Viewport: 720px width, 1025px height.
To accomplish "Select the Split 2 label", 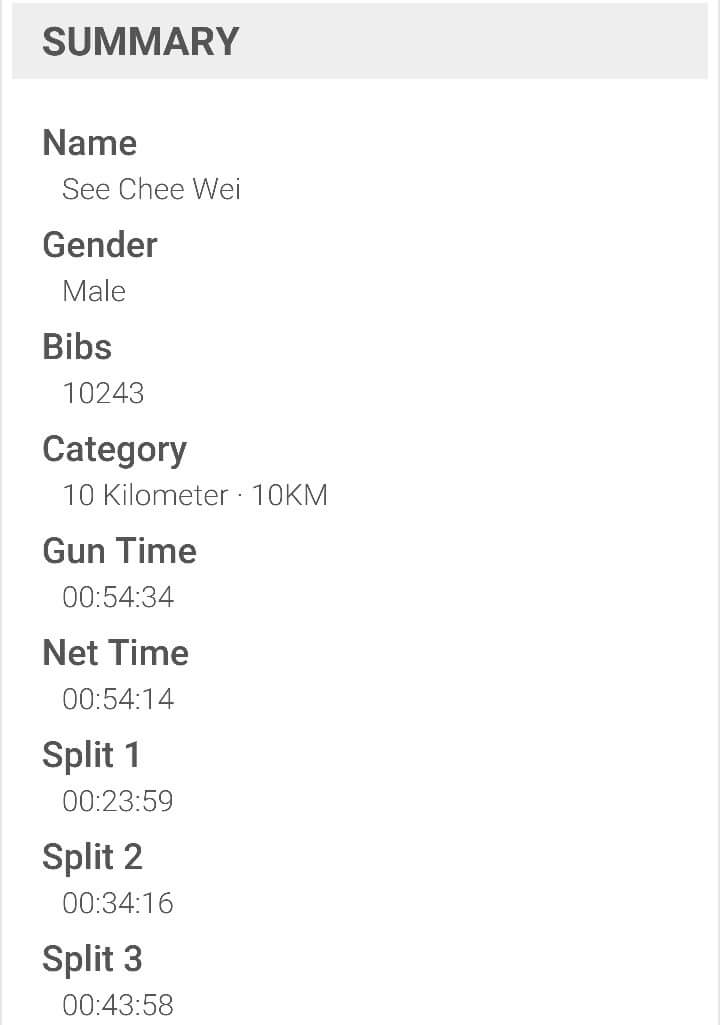I will (x=92, y=857).
